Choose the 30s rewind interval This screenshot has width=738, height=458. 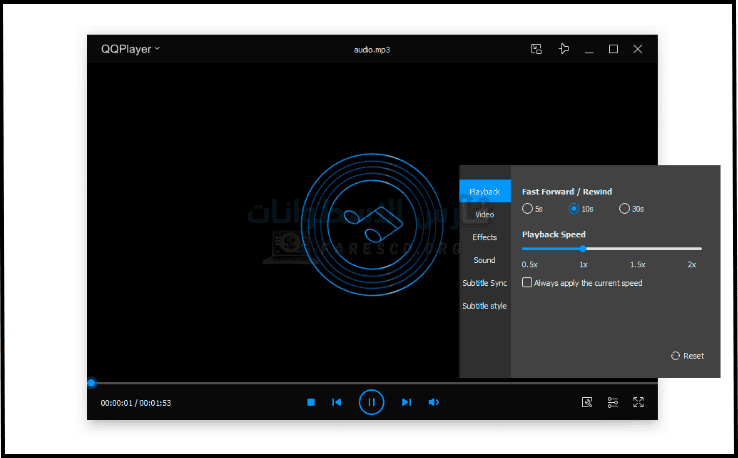tap(625, 209)
